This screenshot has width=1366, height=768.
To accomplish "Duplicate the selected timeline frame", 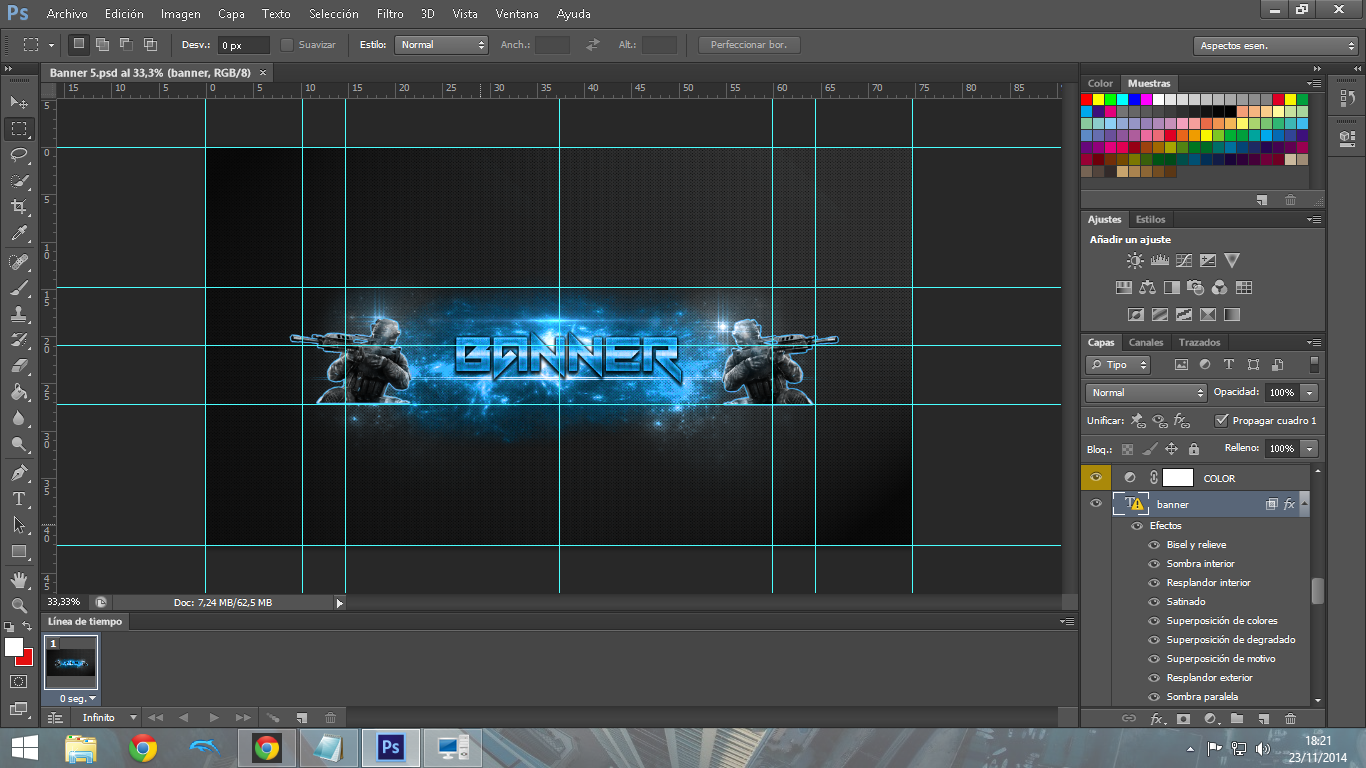I will tap(300, 718).
